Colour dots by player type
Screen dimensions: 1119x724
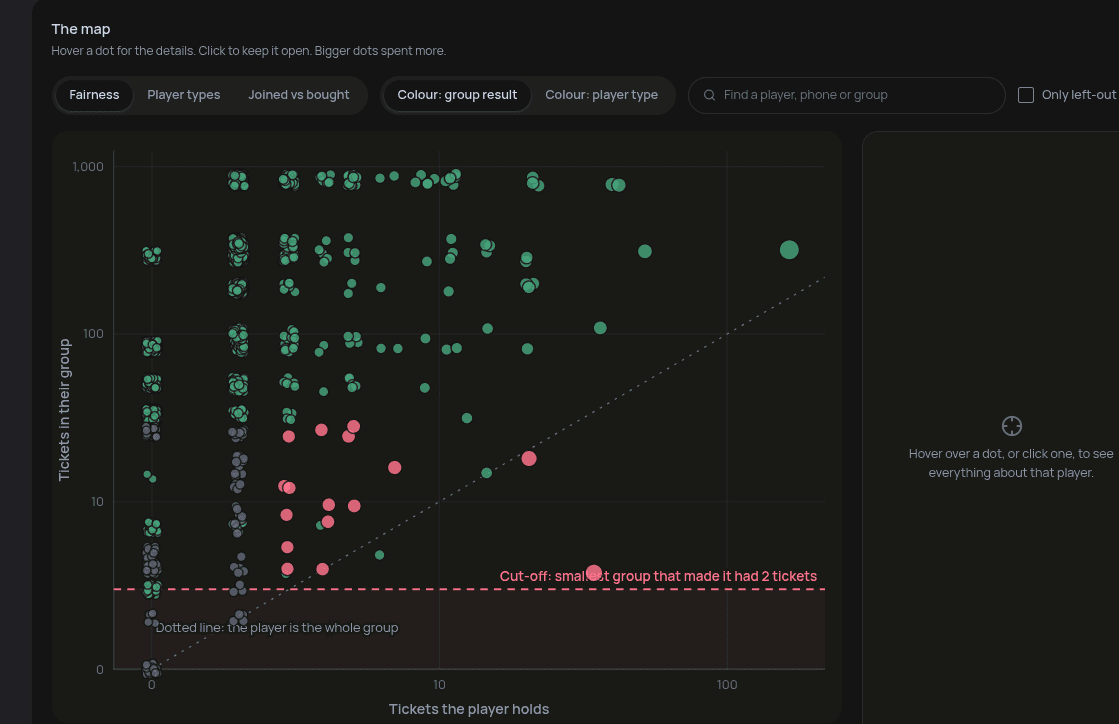pos(602,95)
